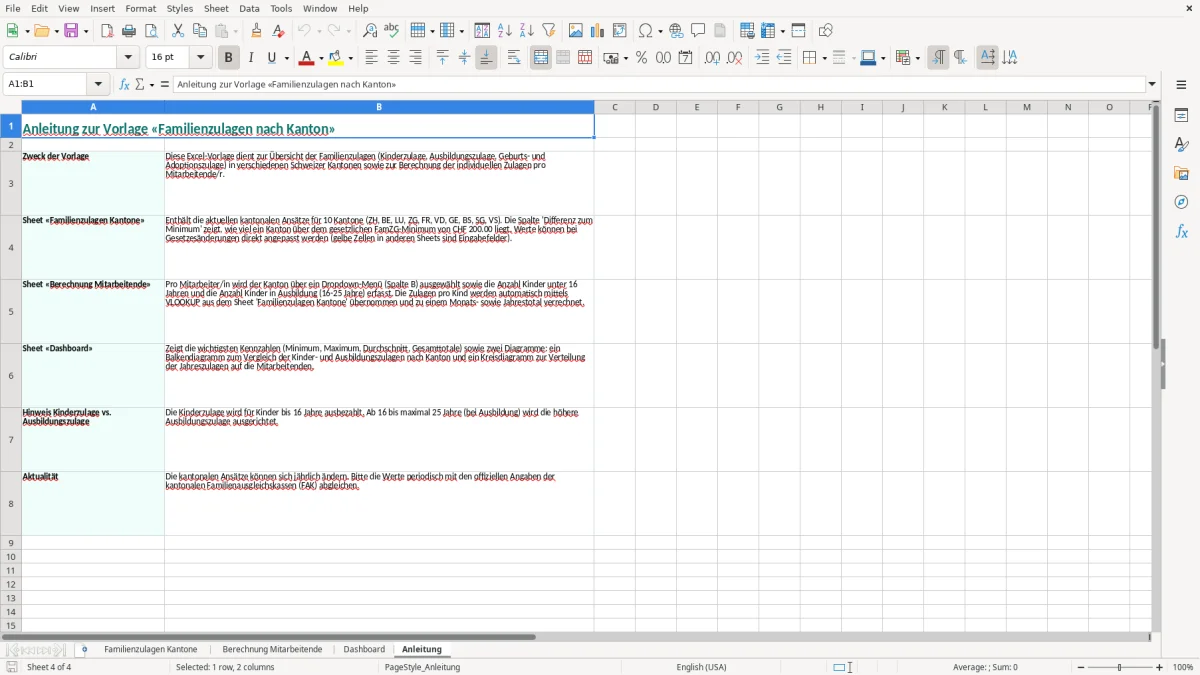Toggle Underline formatting
The image size is (1200, 675).
click(272, 58)
